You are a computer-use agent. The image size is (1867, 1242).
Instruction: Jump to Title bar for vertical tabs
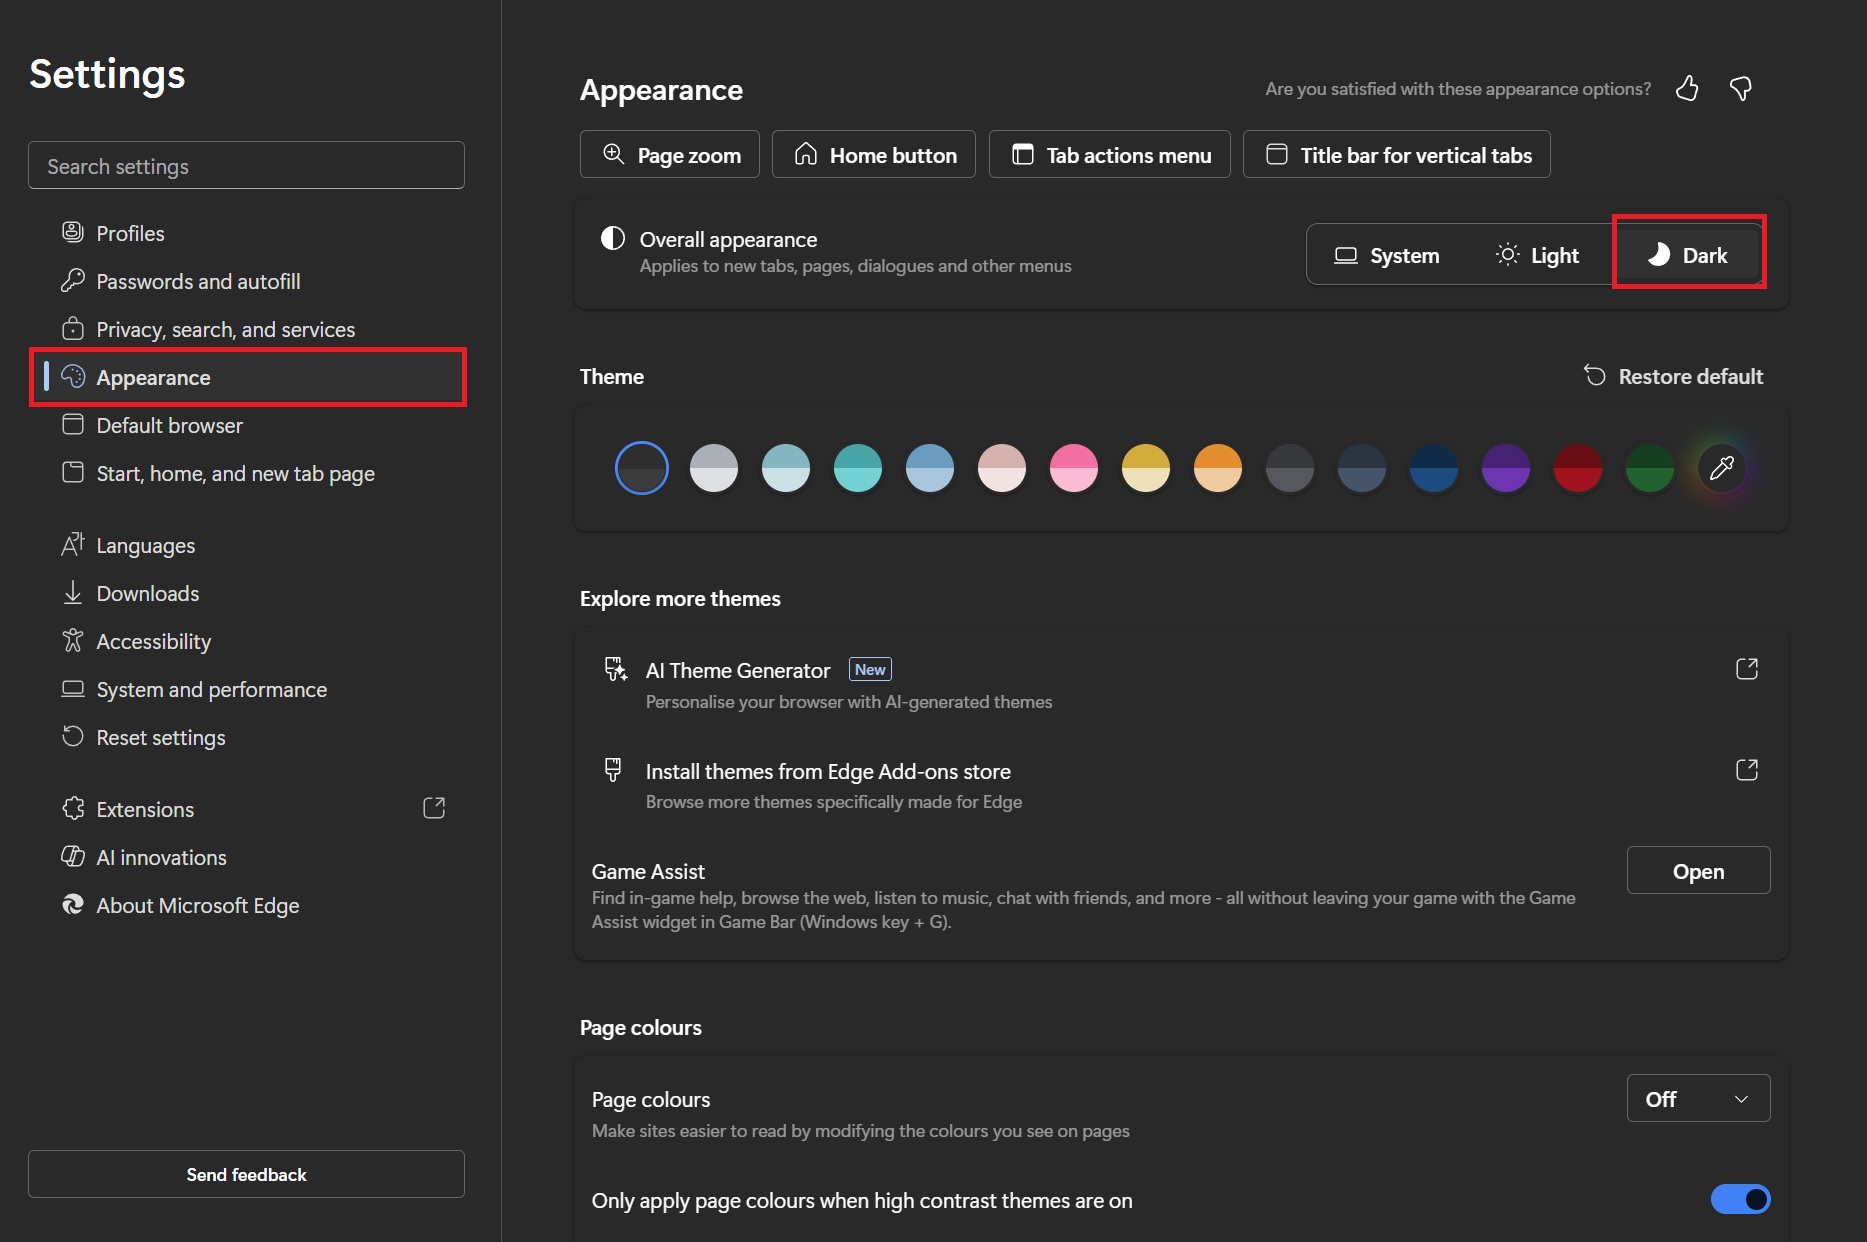(x=1396, y=155)
